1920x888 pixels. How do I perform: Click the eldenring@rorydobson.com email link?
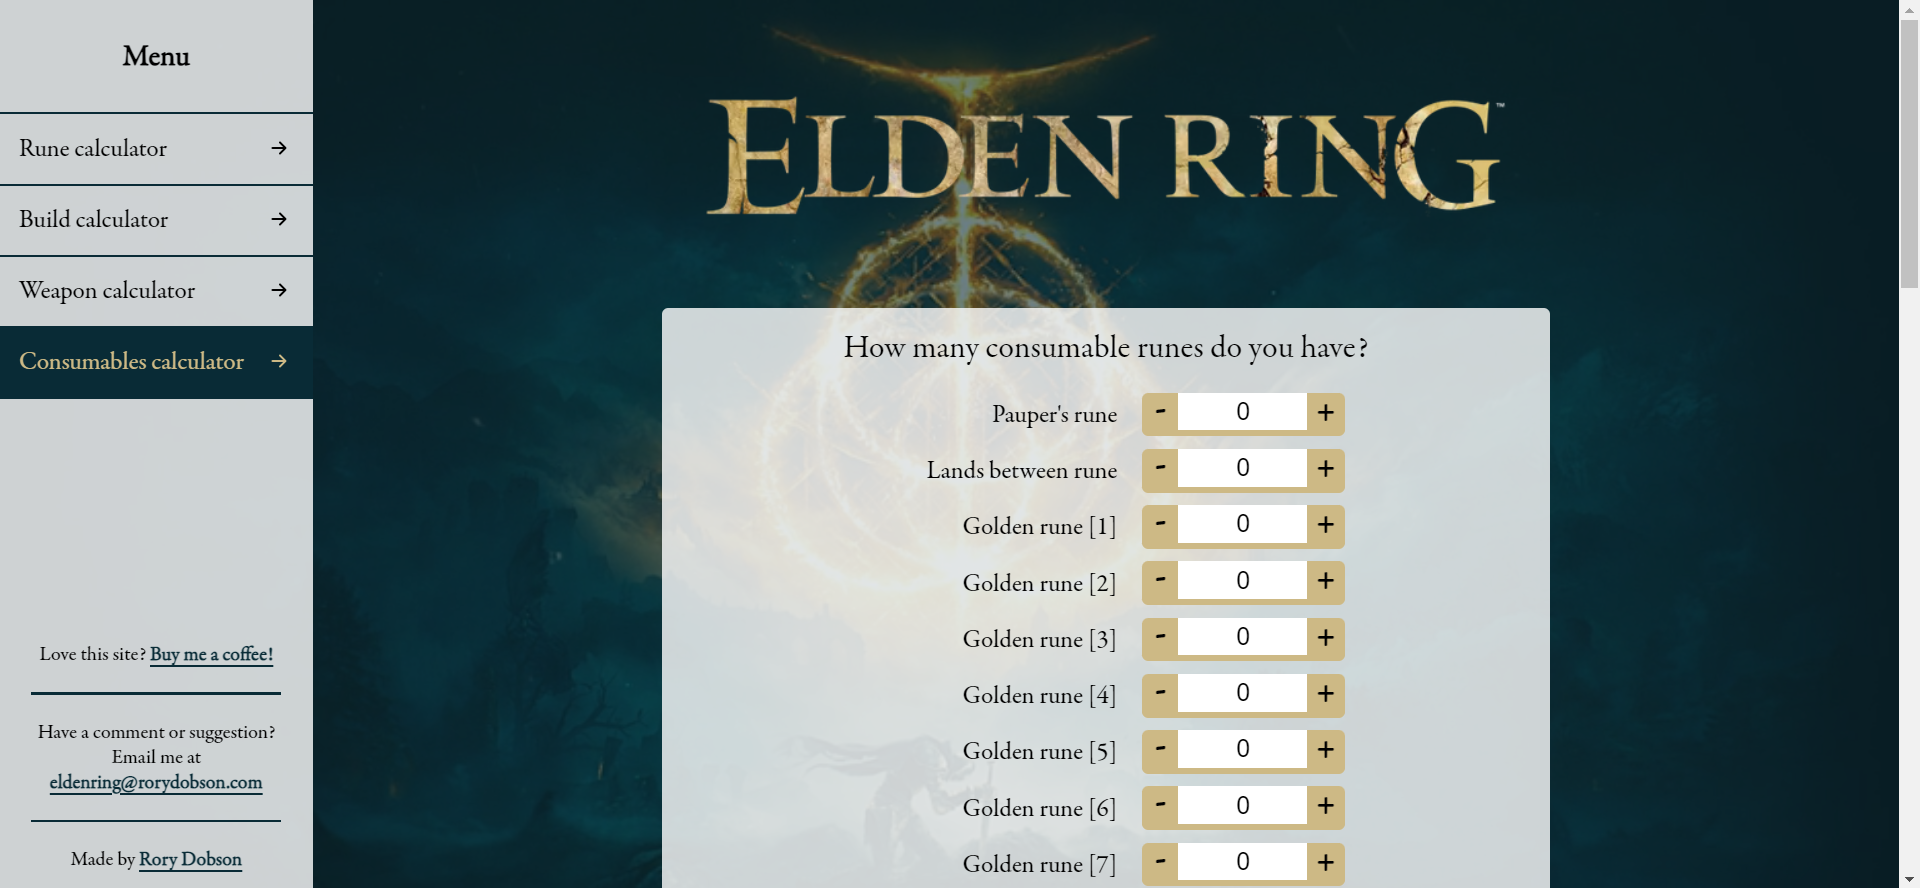tap(156, 782)
